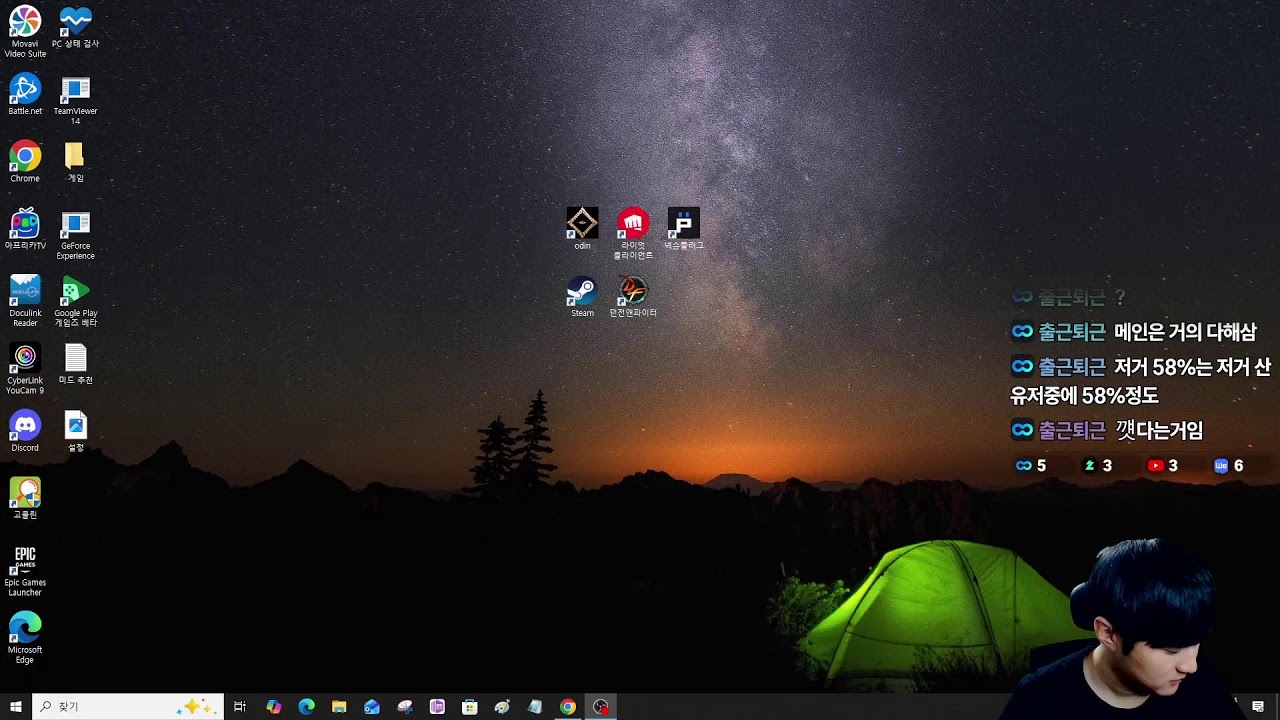Open the 고룡핀 desktop shortcut
Screen dimensions: 1280x720
pos(25,498)
